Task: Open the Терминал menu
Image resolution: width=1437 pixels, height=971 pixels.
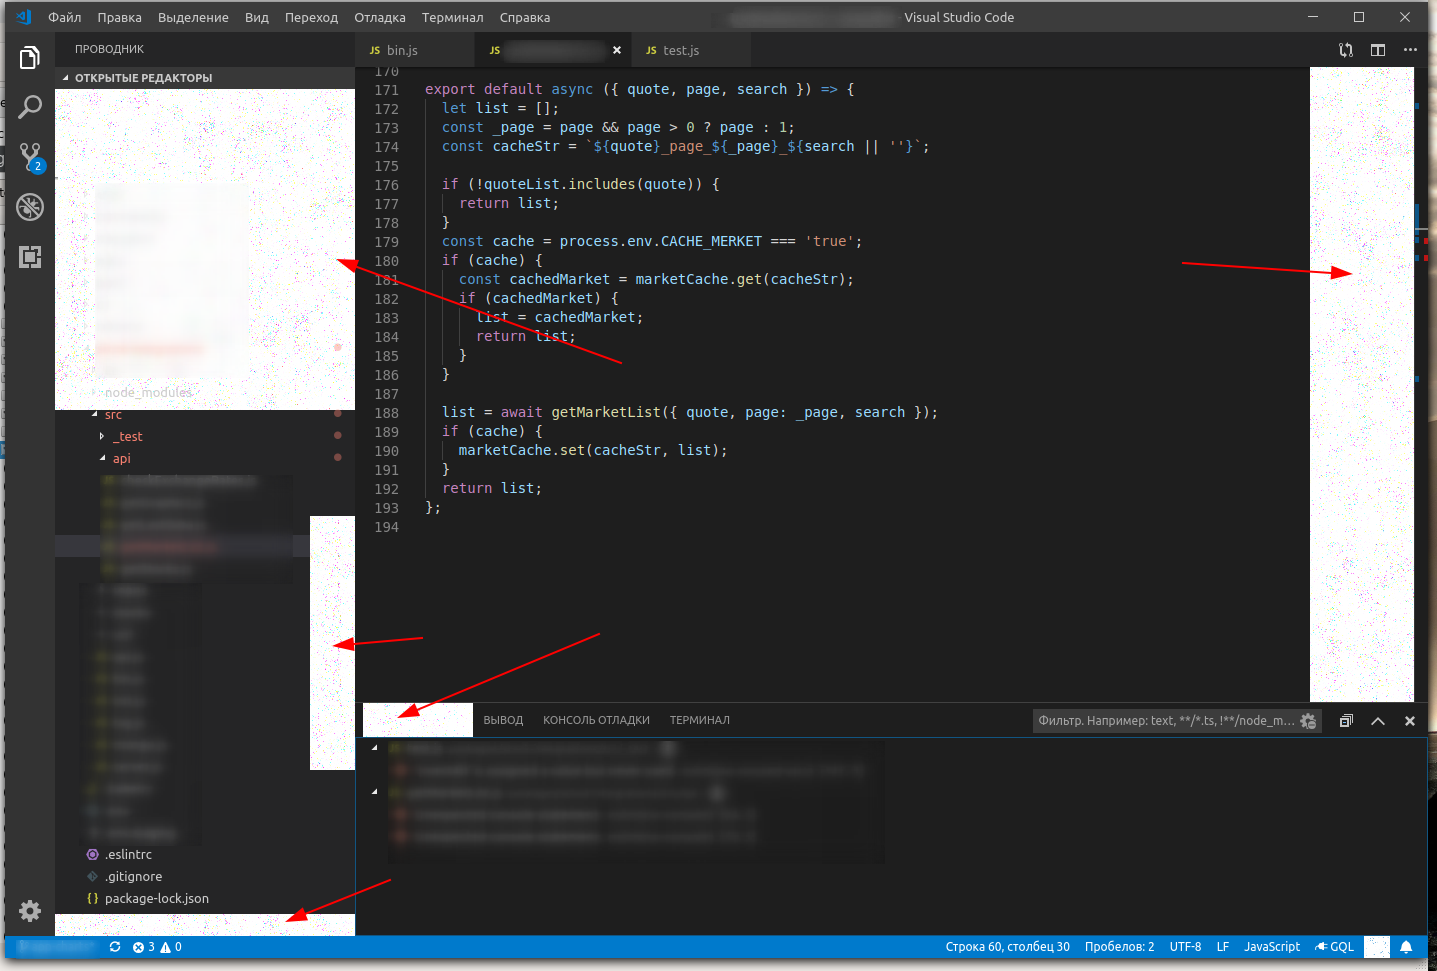Action: (452, 17)
